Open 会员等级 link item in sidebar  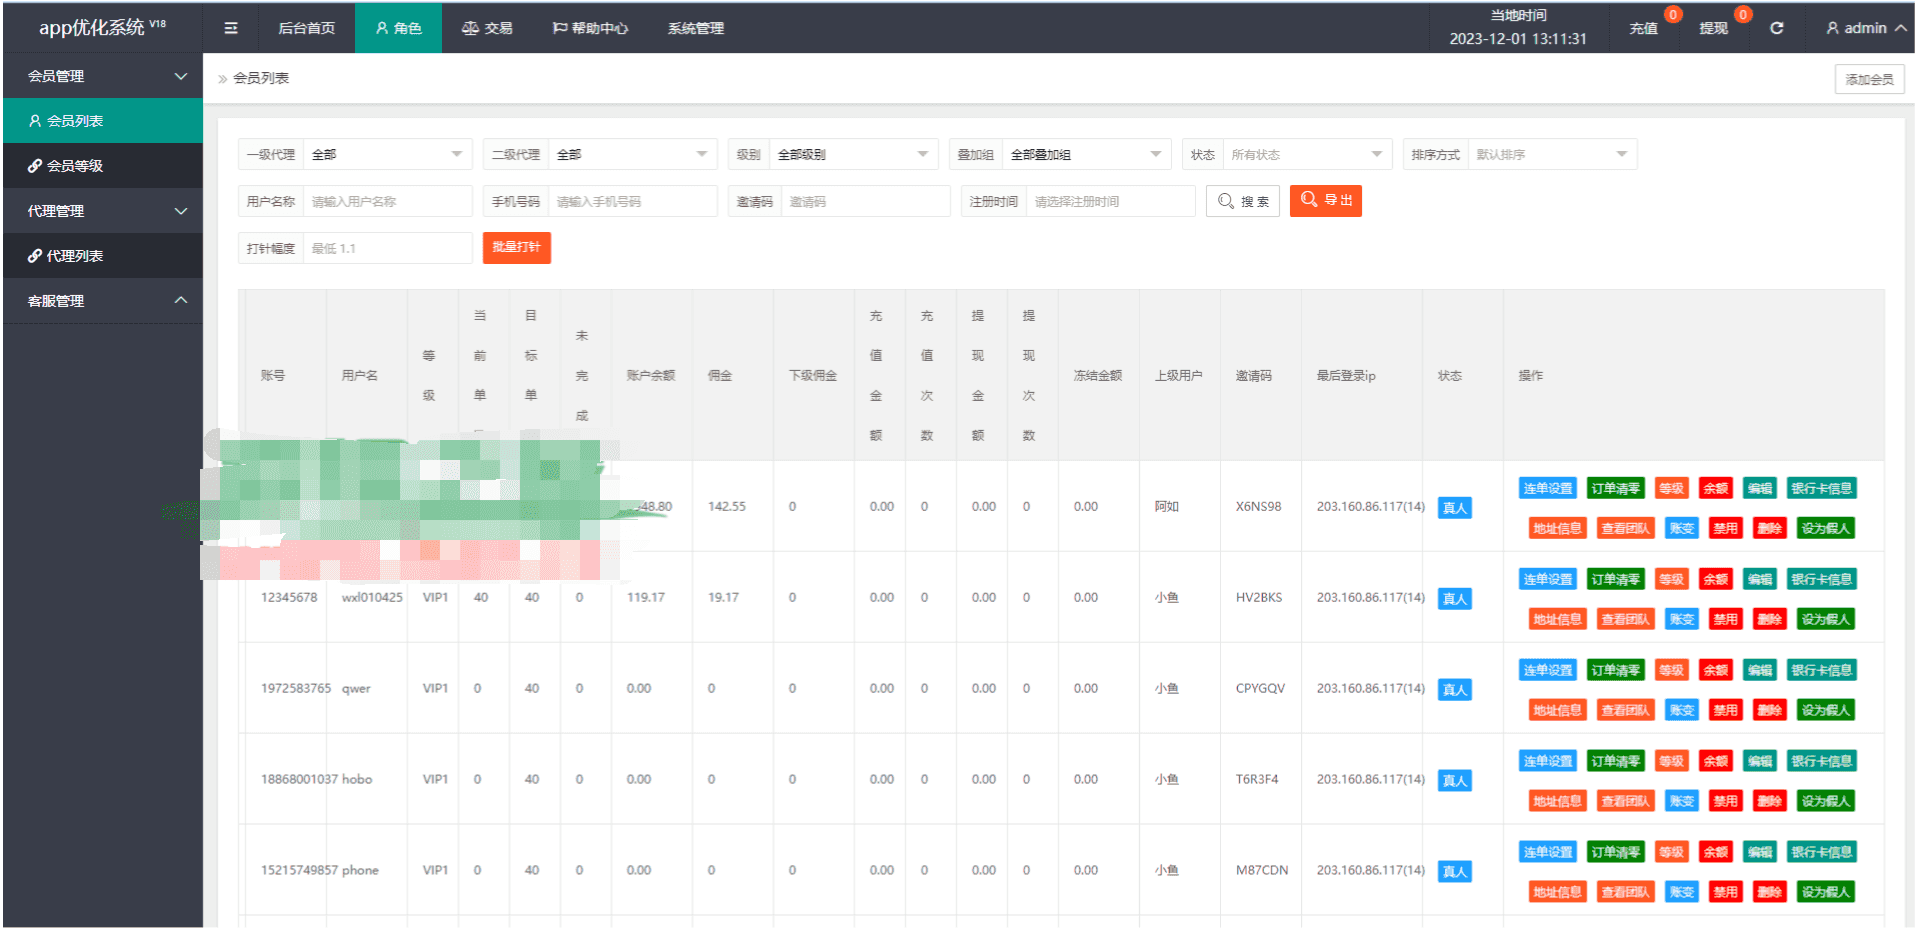[x=102, y=166]
